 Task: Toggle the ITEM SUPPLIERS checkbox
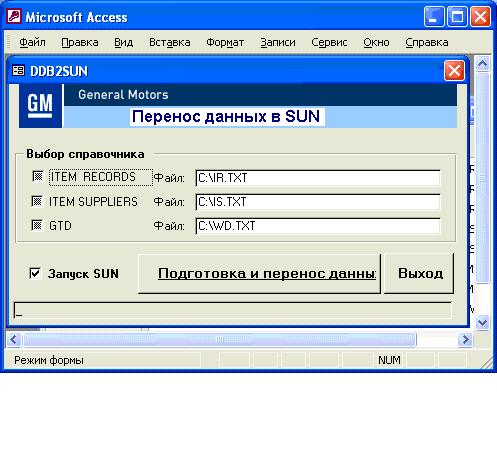click(x=37, y=201)
